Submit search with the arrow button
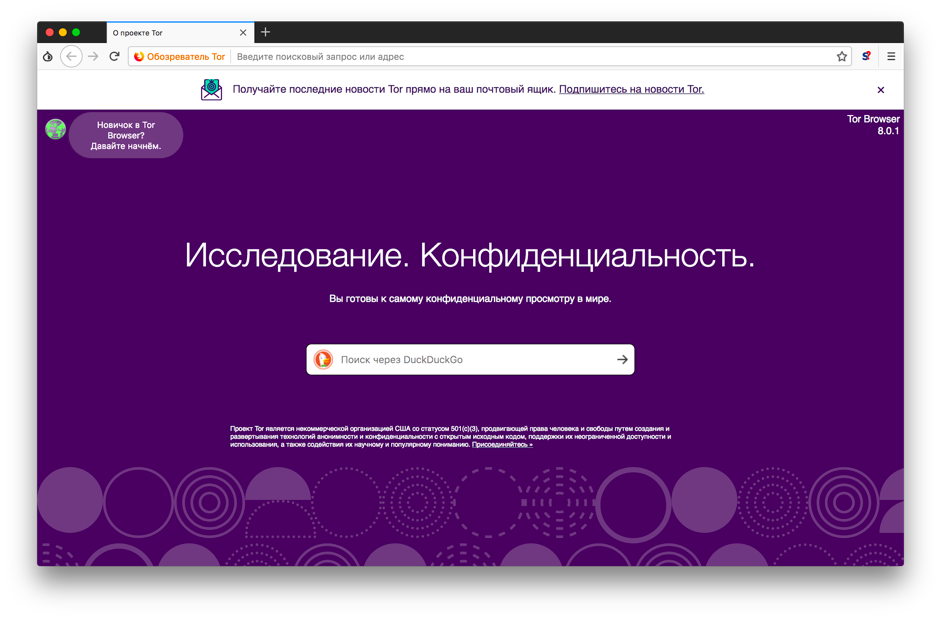The image size is (939, 618). pos(622,359)
